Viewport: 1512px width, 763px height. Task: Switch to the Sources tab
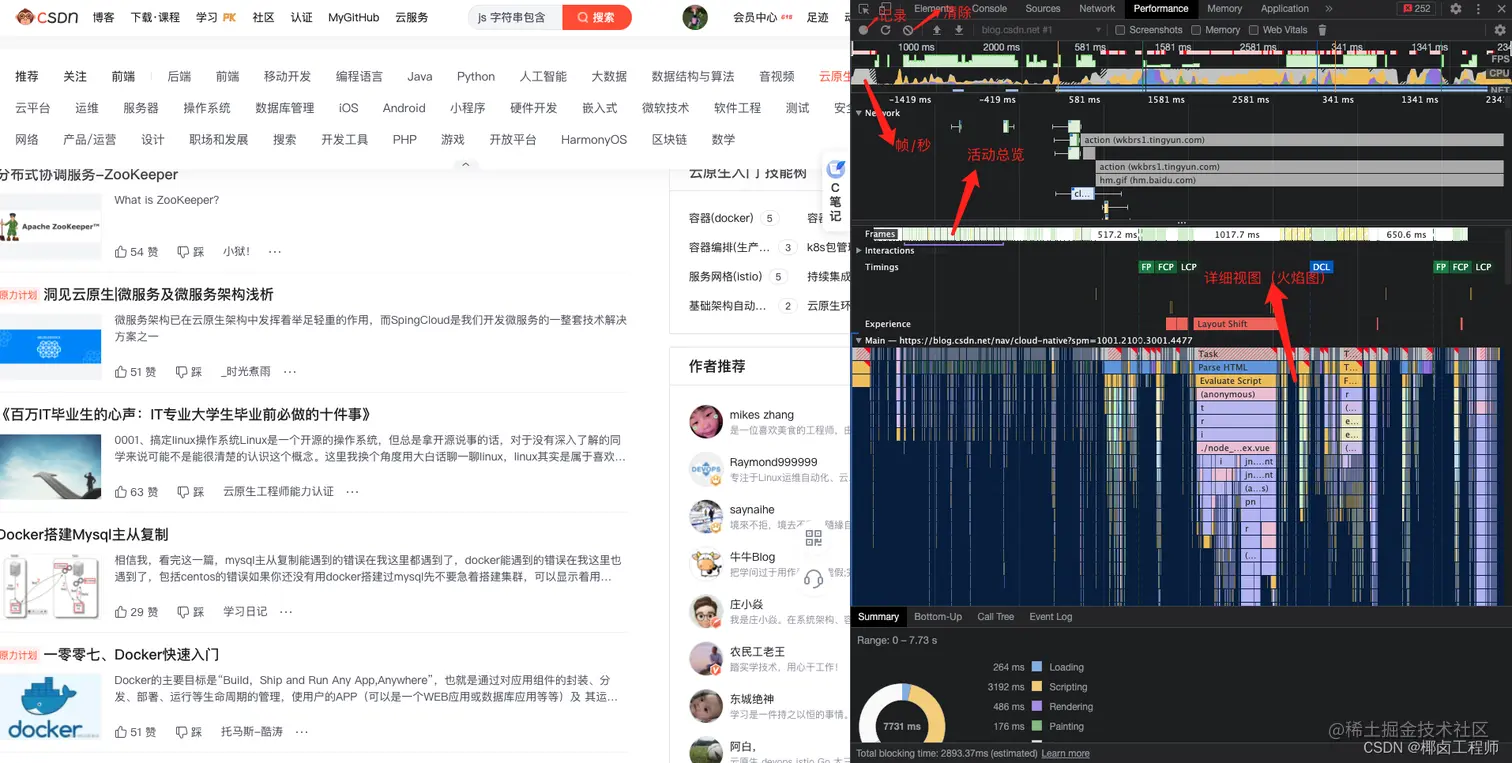[x=1043, y=9]
